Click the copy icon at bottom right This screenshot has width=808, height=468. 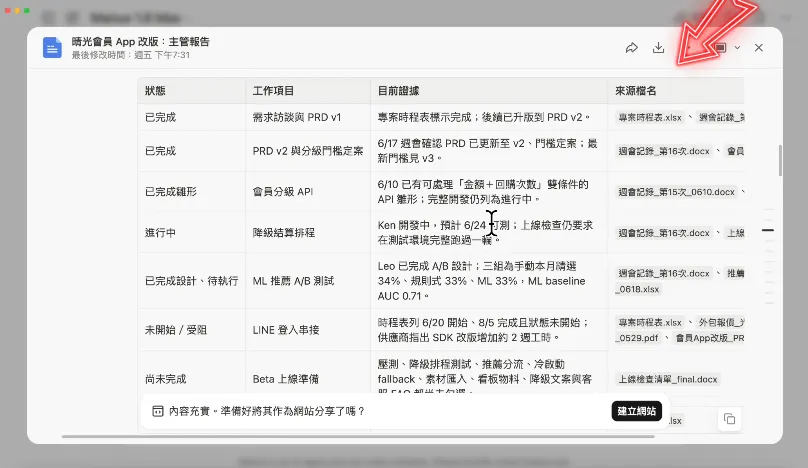729,419
